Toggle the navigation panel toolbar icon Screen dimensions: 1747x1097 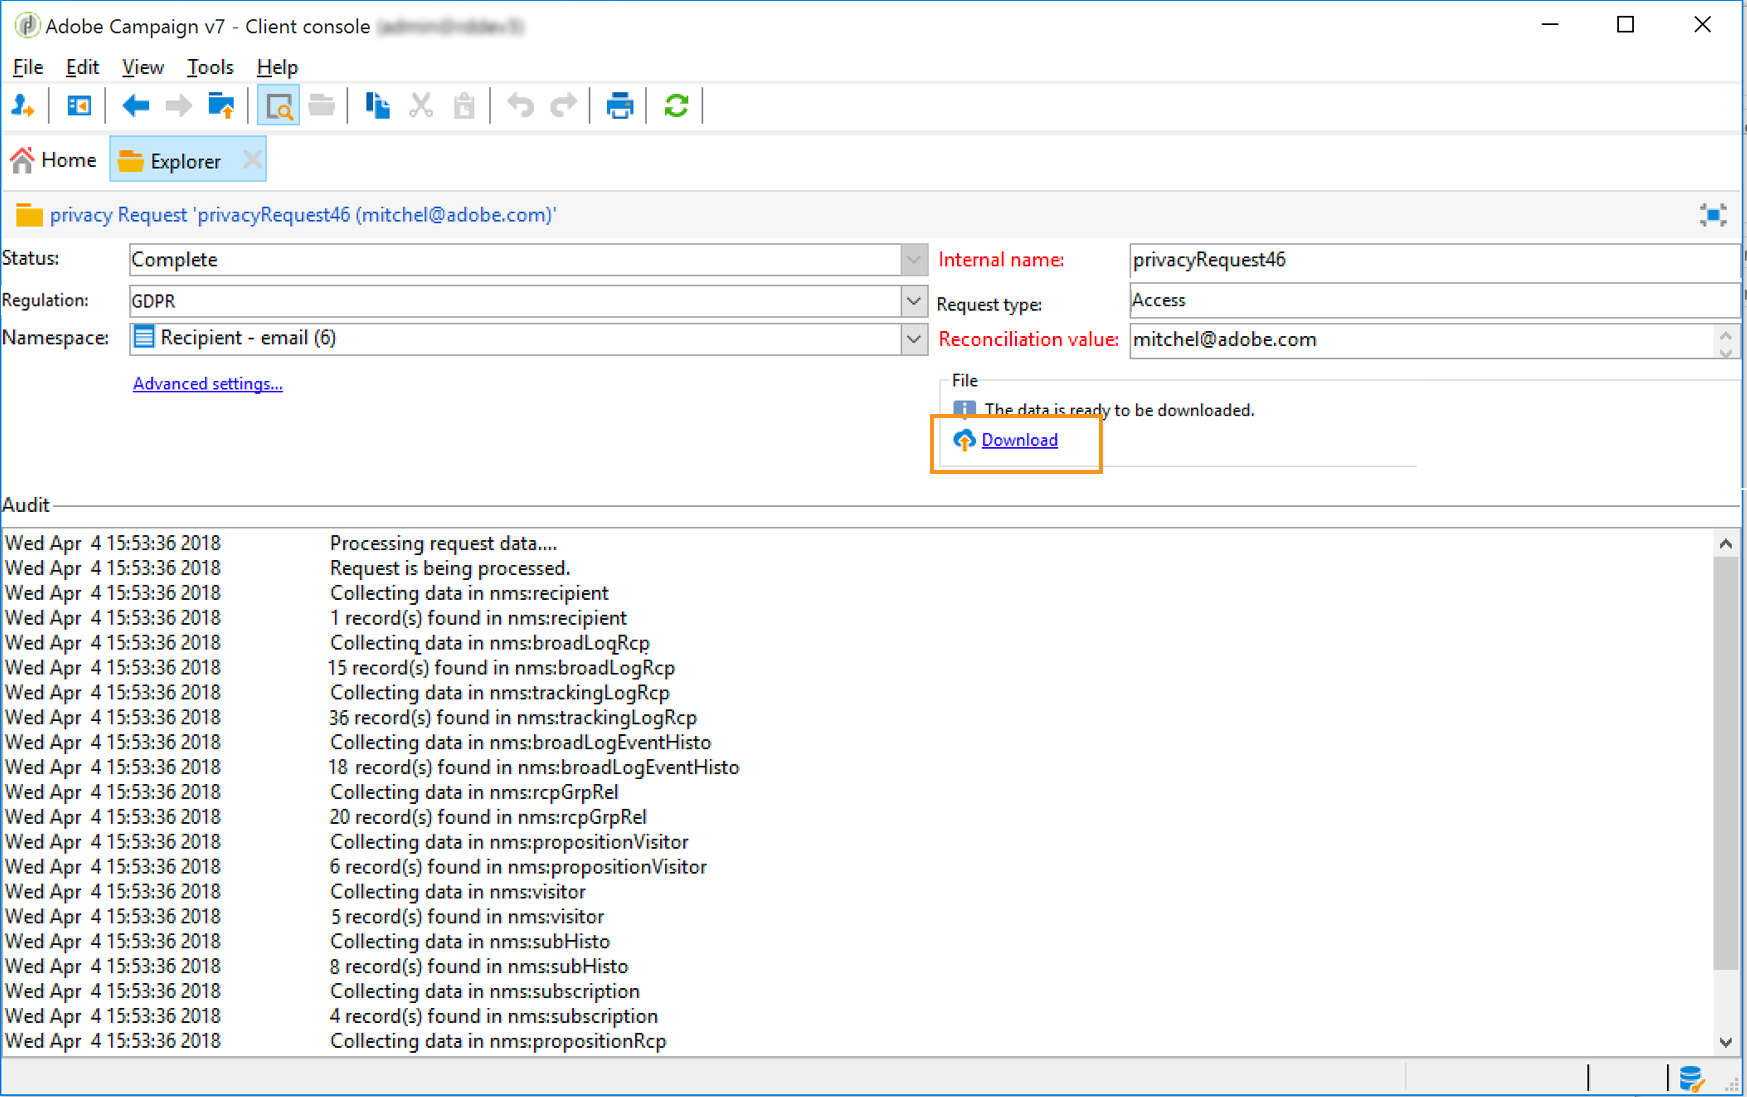[x=78, y=105]
